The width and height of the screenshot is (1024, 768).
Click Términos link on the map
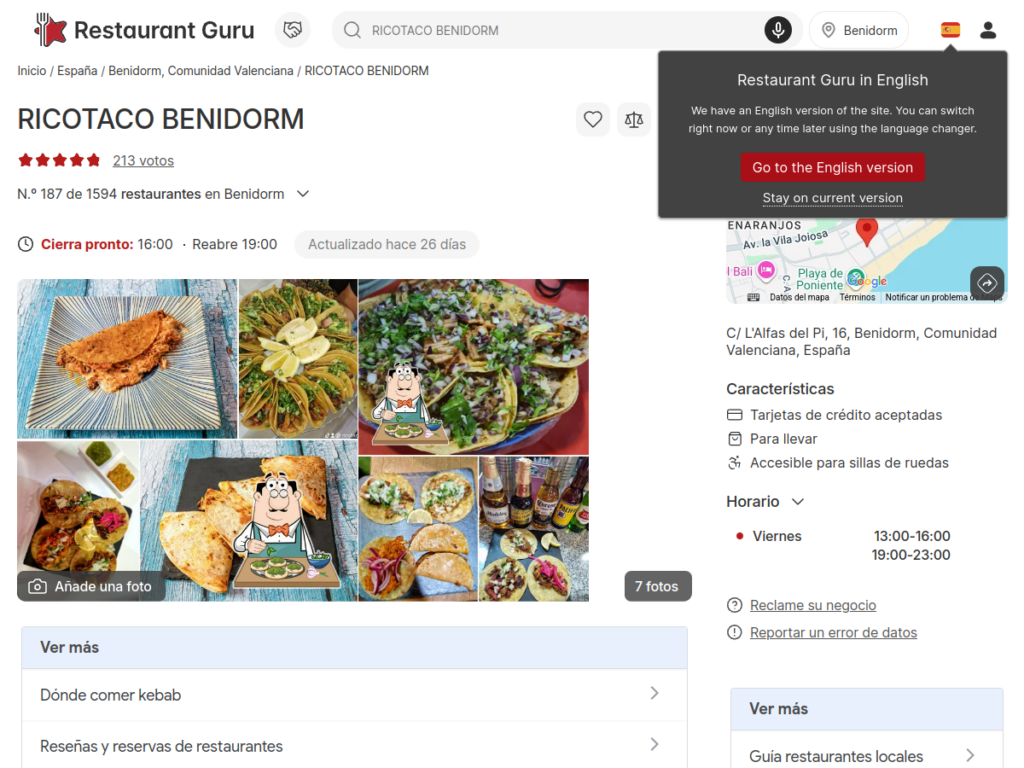[857, 297]
